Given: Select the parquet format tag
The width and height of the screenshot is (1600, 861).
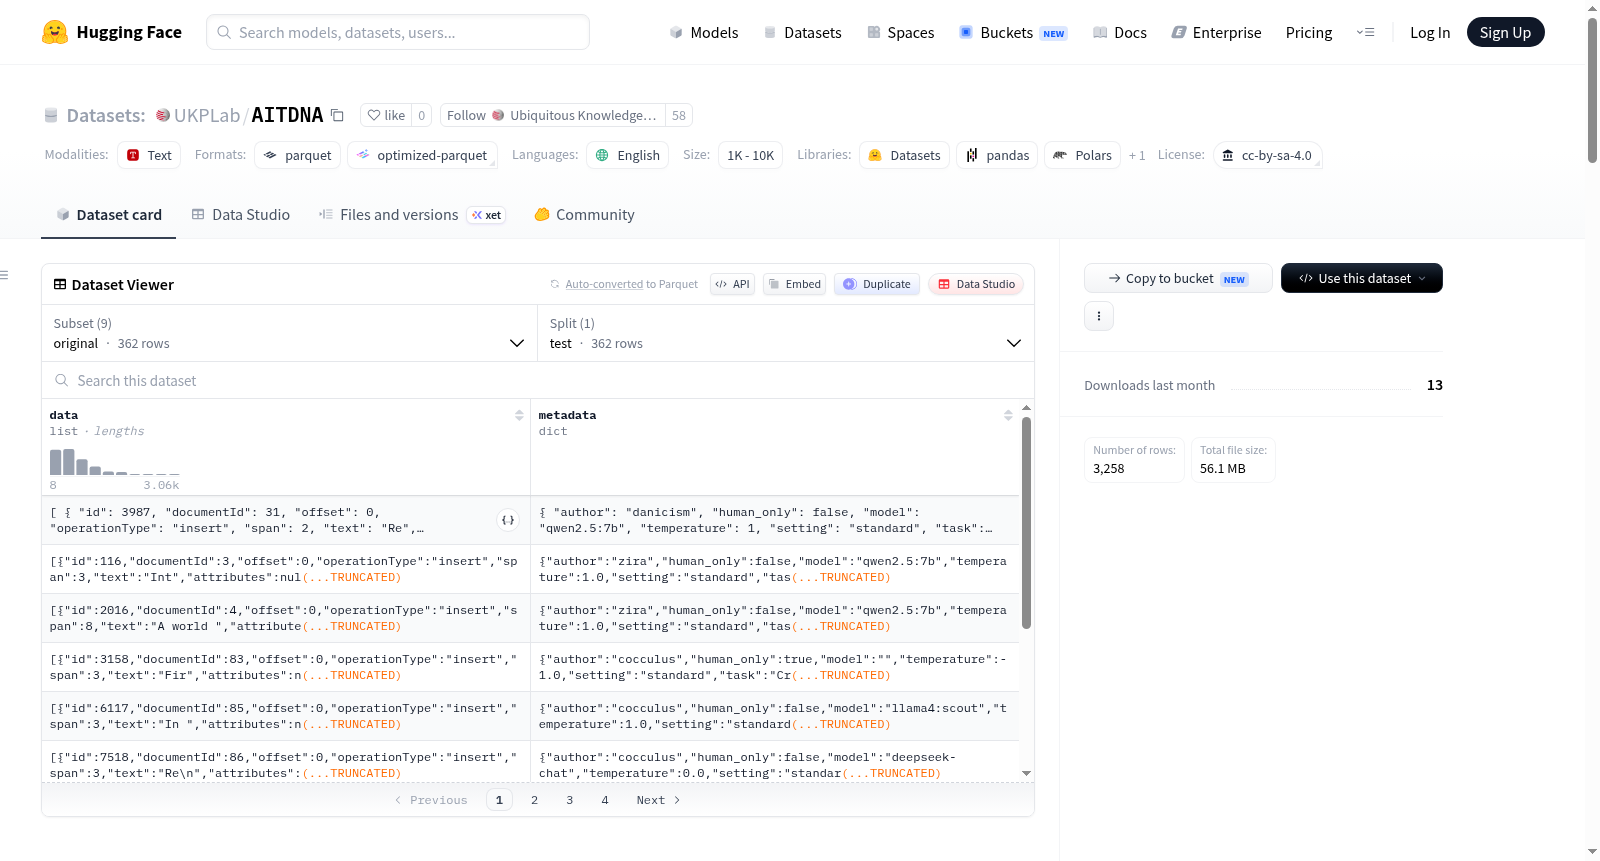Looking at the screenshot, I should pyautogui.click(x=298, y=155).
